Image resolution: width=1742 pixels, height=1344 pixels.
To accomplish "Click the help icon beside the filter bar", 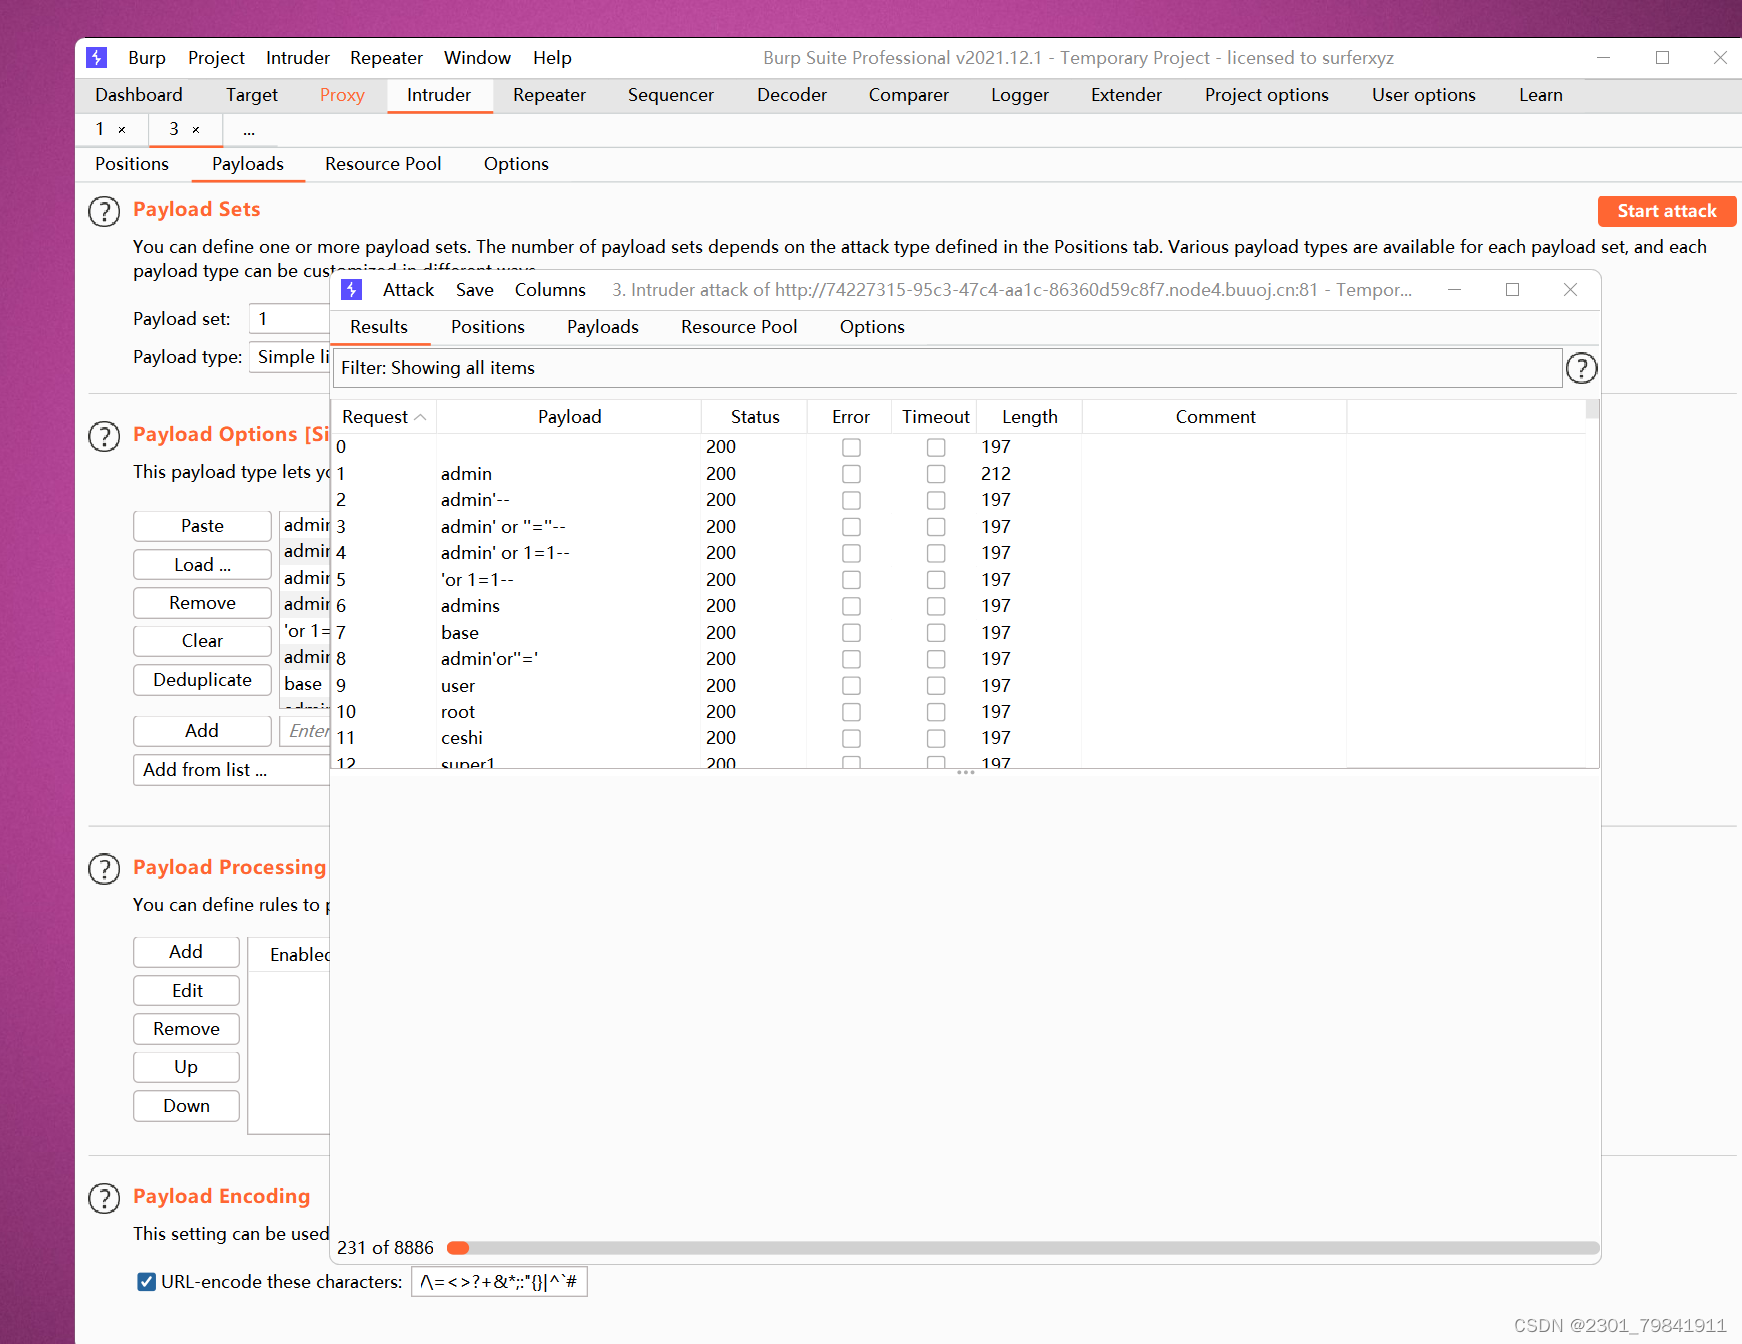I will click(x=1581, y=368).
